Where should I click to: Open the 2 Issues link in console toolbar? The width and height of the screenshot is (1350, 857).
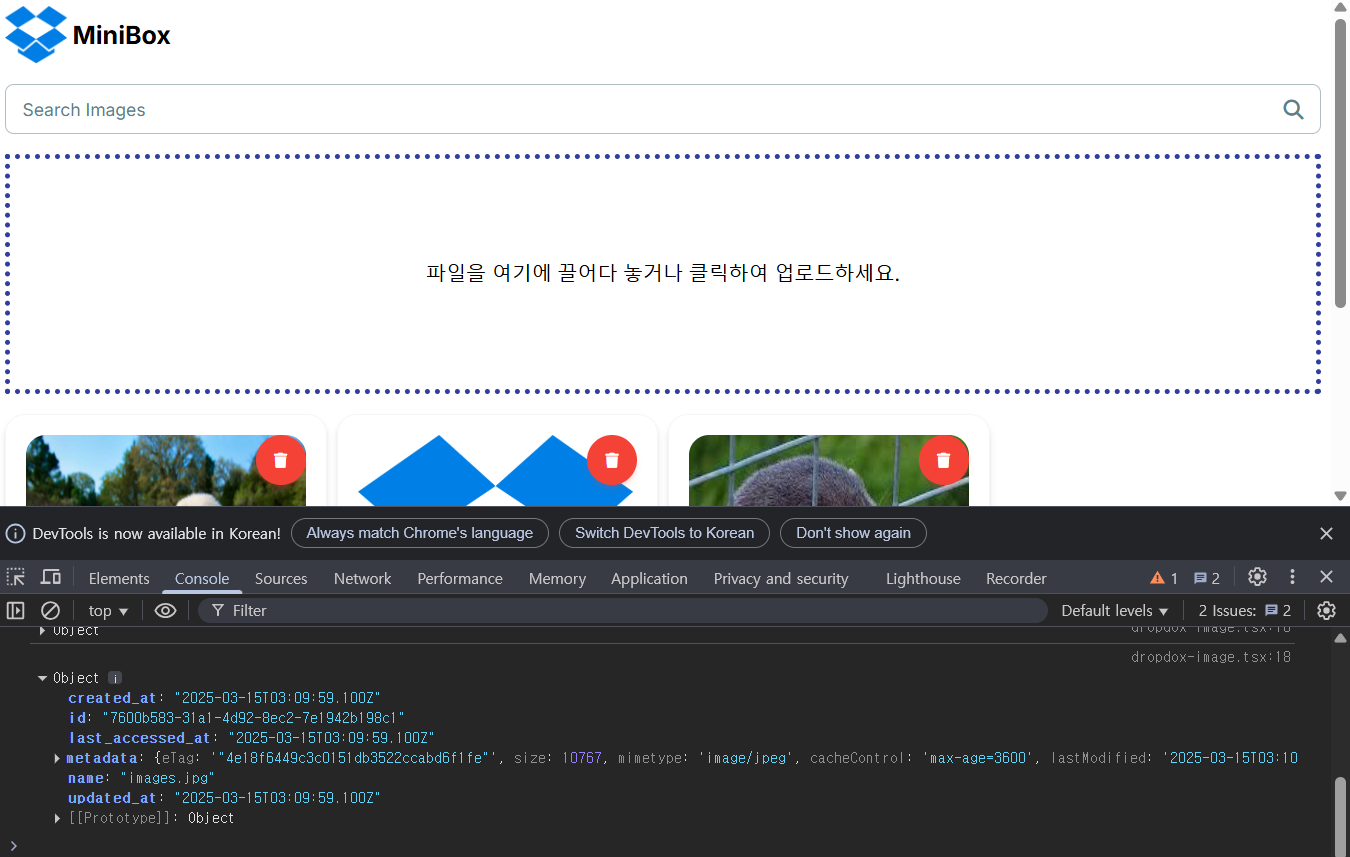pyautogui.click(x=1245, y=610)
